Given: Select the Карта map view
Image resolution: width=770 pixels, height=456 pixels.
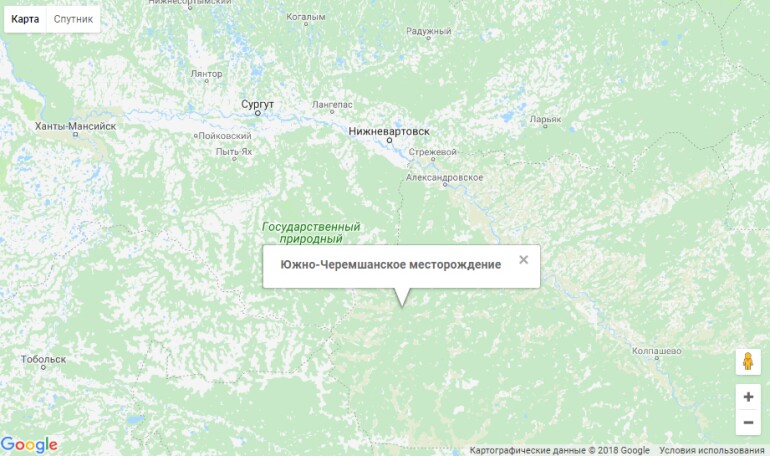Looking at the screenshot, I should 25,20.
